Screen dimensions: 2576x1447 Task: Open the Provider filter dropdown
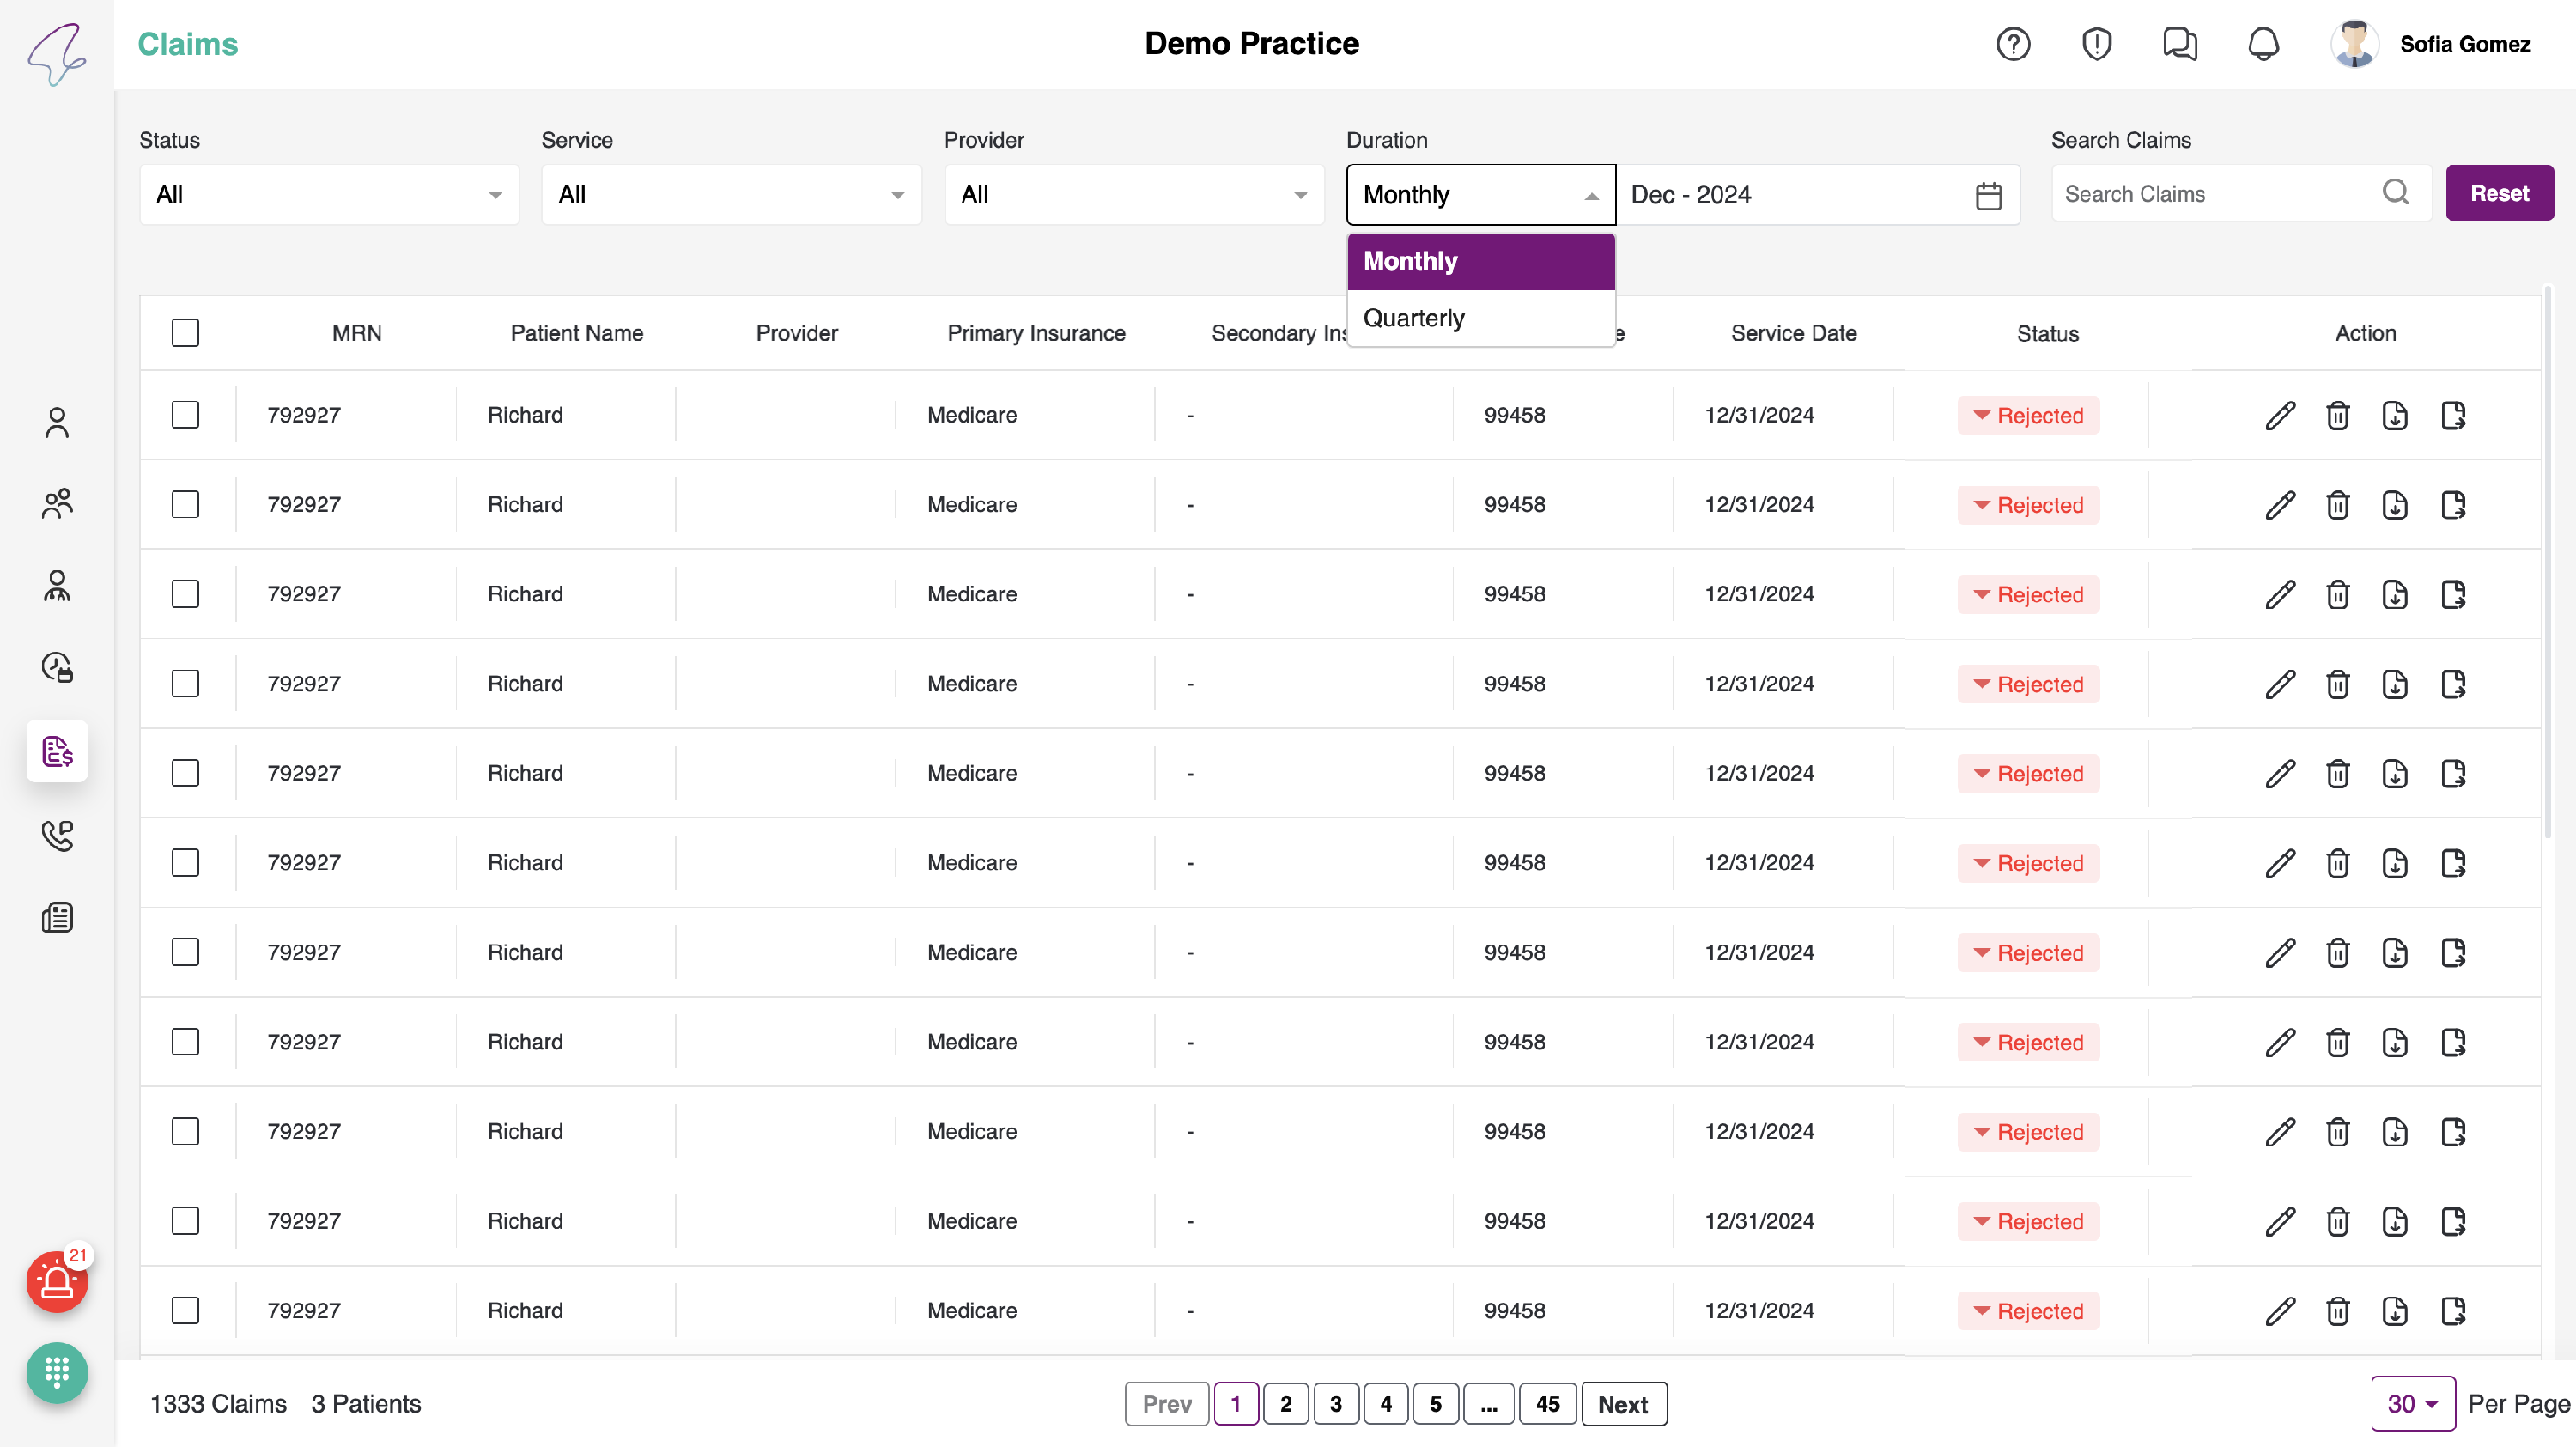(x=1134, y=195)
